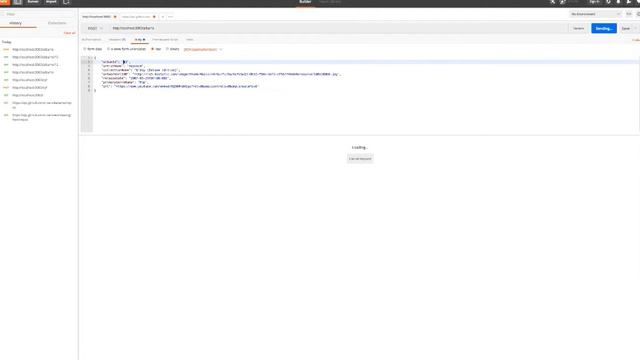Open the Pre-request Script tab
640x360 pixels.
tap(165, 40)
